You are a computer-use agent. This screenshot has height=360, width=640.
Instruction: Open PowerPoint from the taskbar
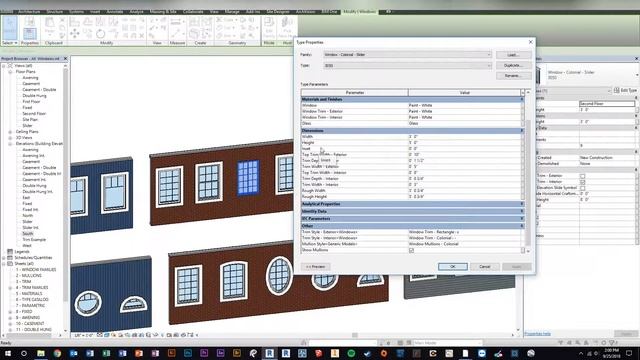139,353
